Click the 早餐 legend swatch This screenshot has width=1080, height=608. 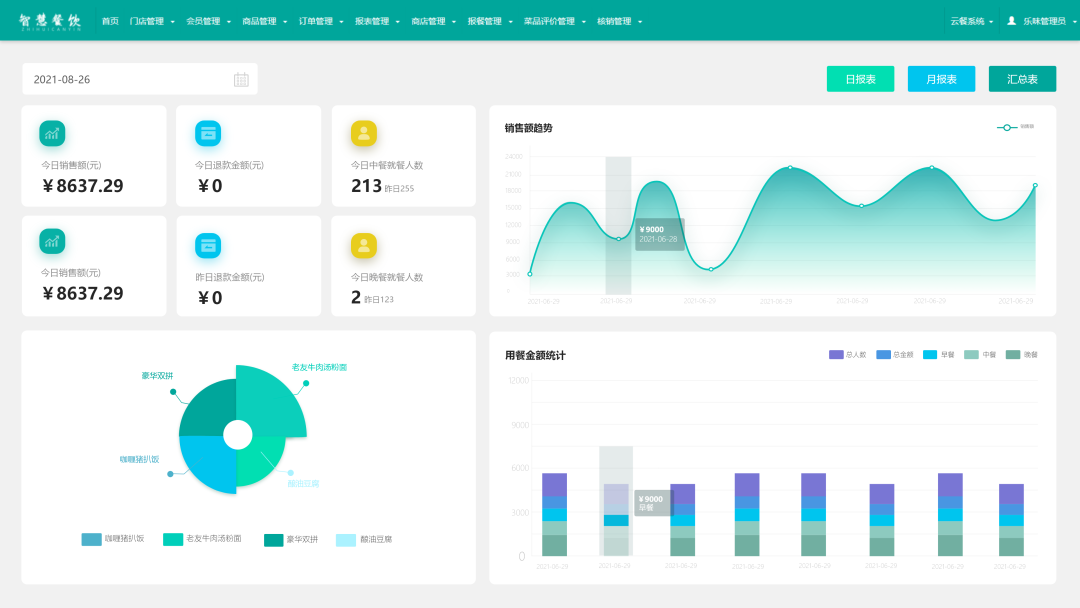coord(930,355)
